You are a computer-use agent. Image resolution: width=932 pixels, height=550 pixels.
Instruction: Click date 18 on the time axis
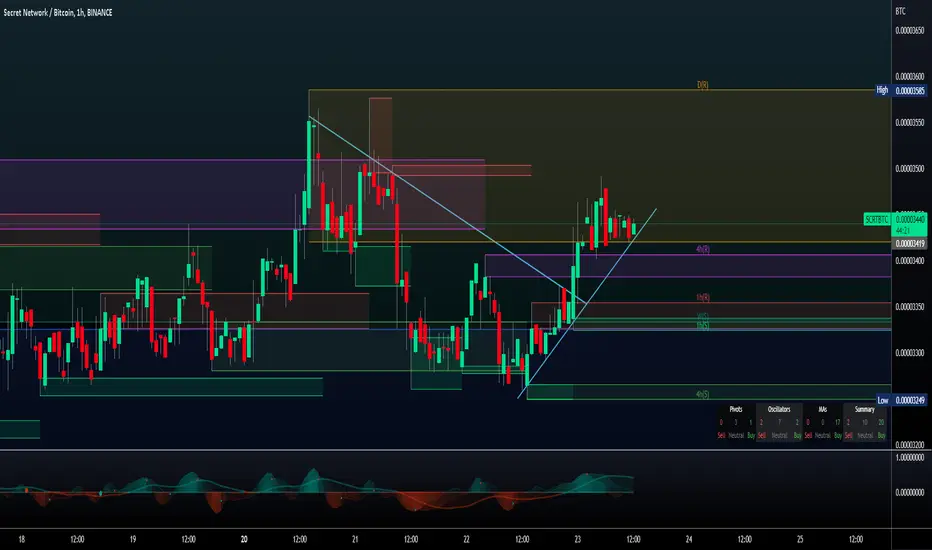pos(21,539)
